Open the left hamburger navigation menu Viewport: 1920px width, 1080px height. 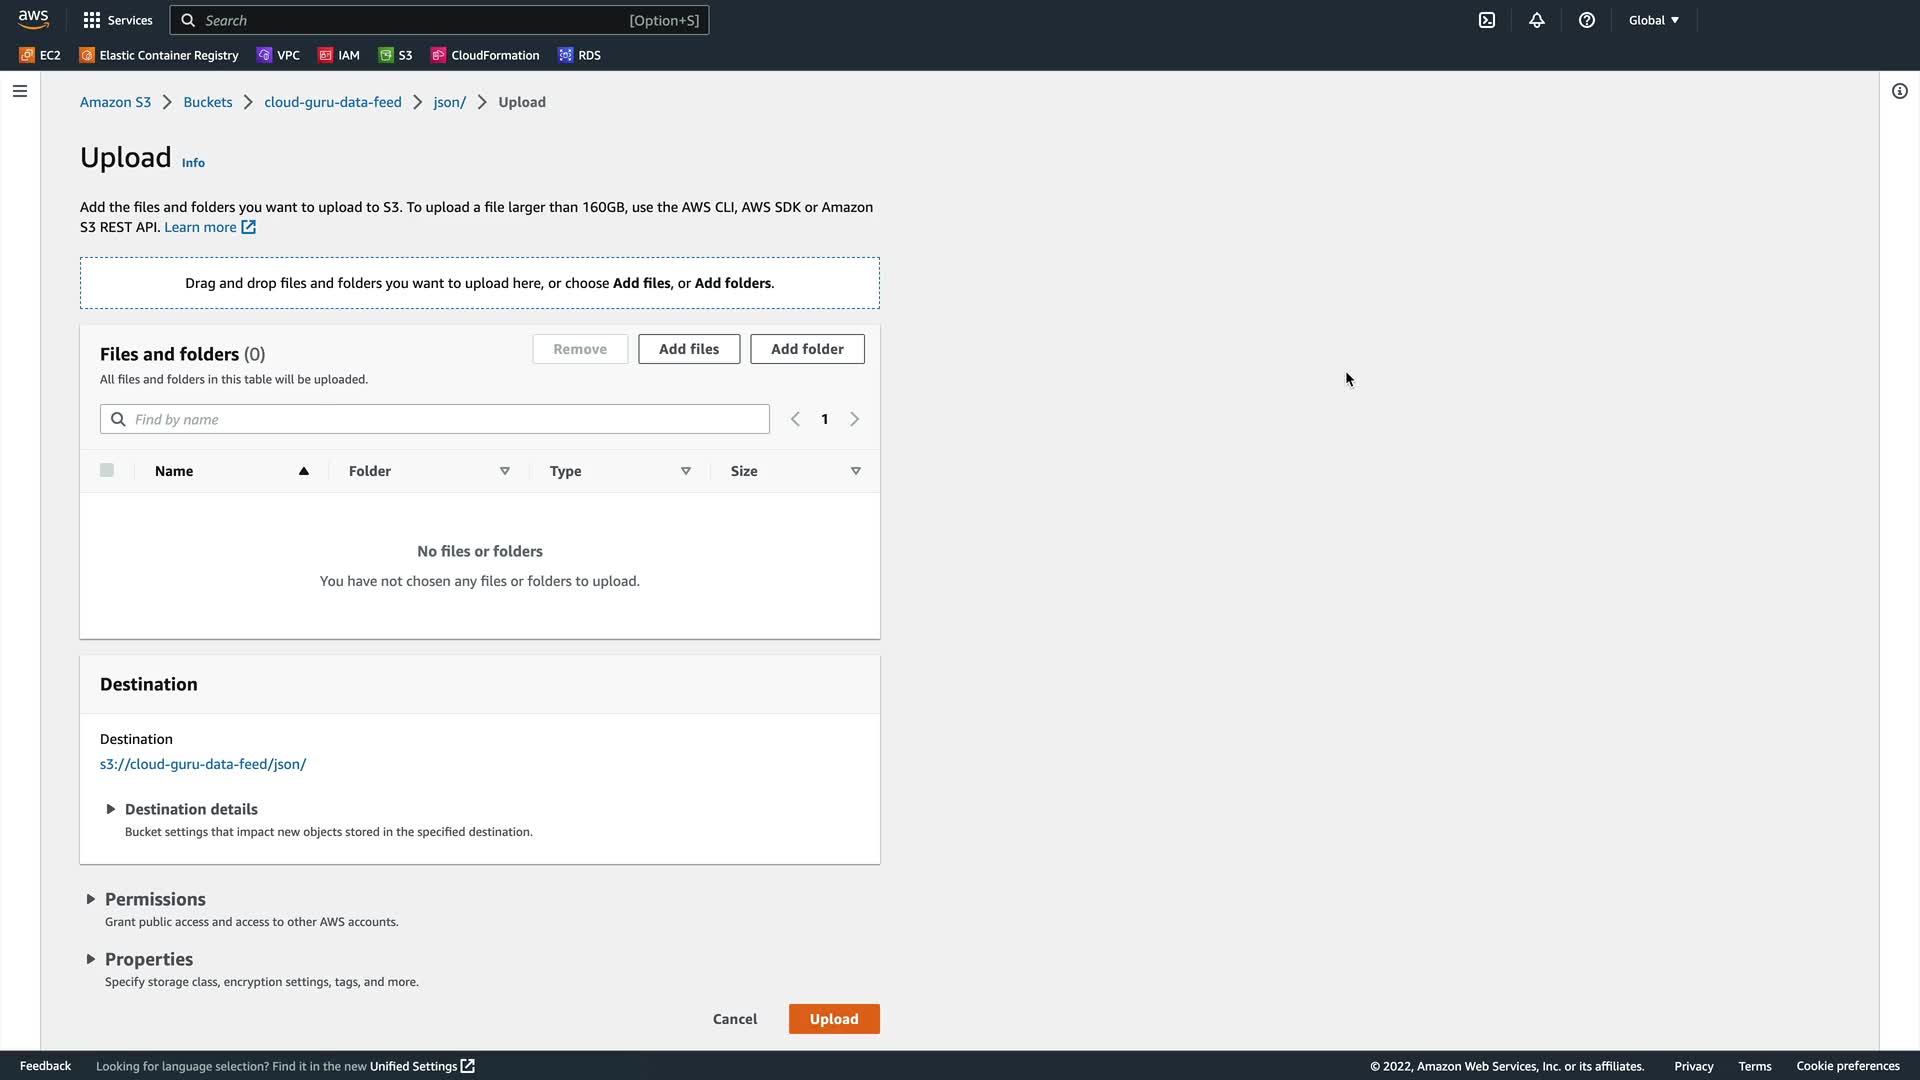[x=20, y=91]
